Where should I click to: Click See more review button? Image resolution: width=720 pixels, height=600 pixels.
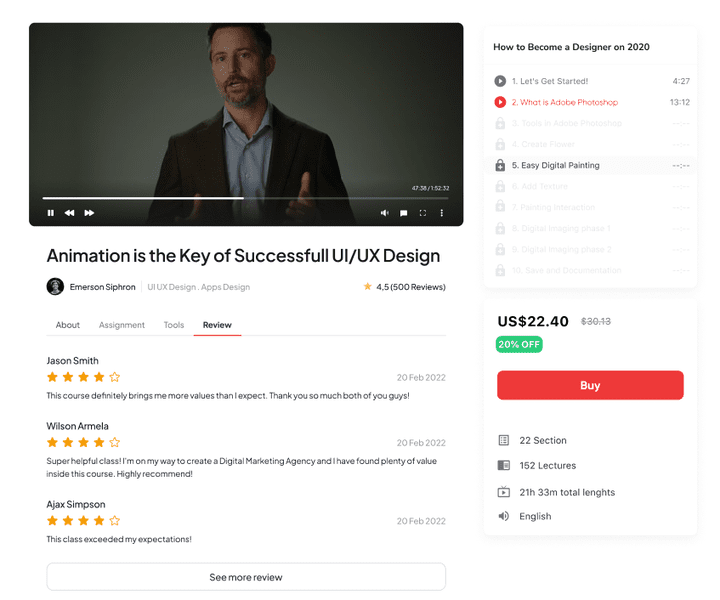(246, 577)
